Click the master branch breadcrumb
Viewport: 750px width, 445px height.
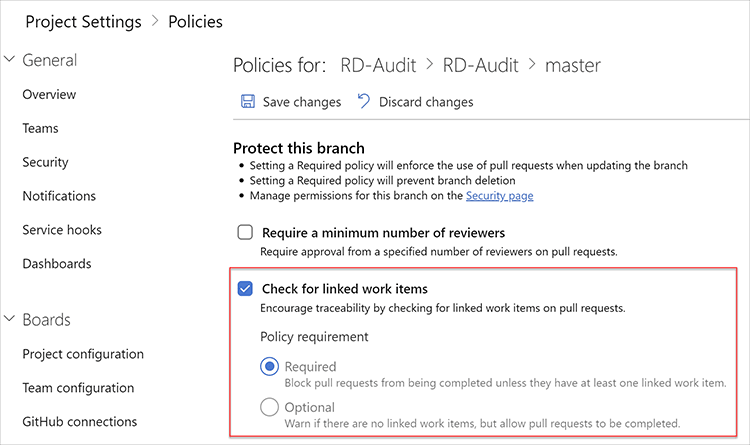click(573, 66)
